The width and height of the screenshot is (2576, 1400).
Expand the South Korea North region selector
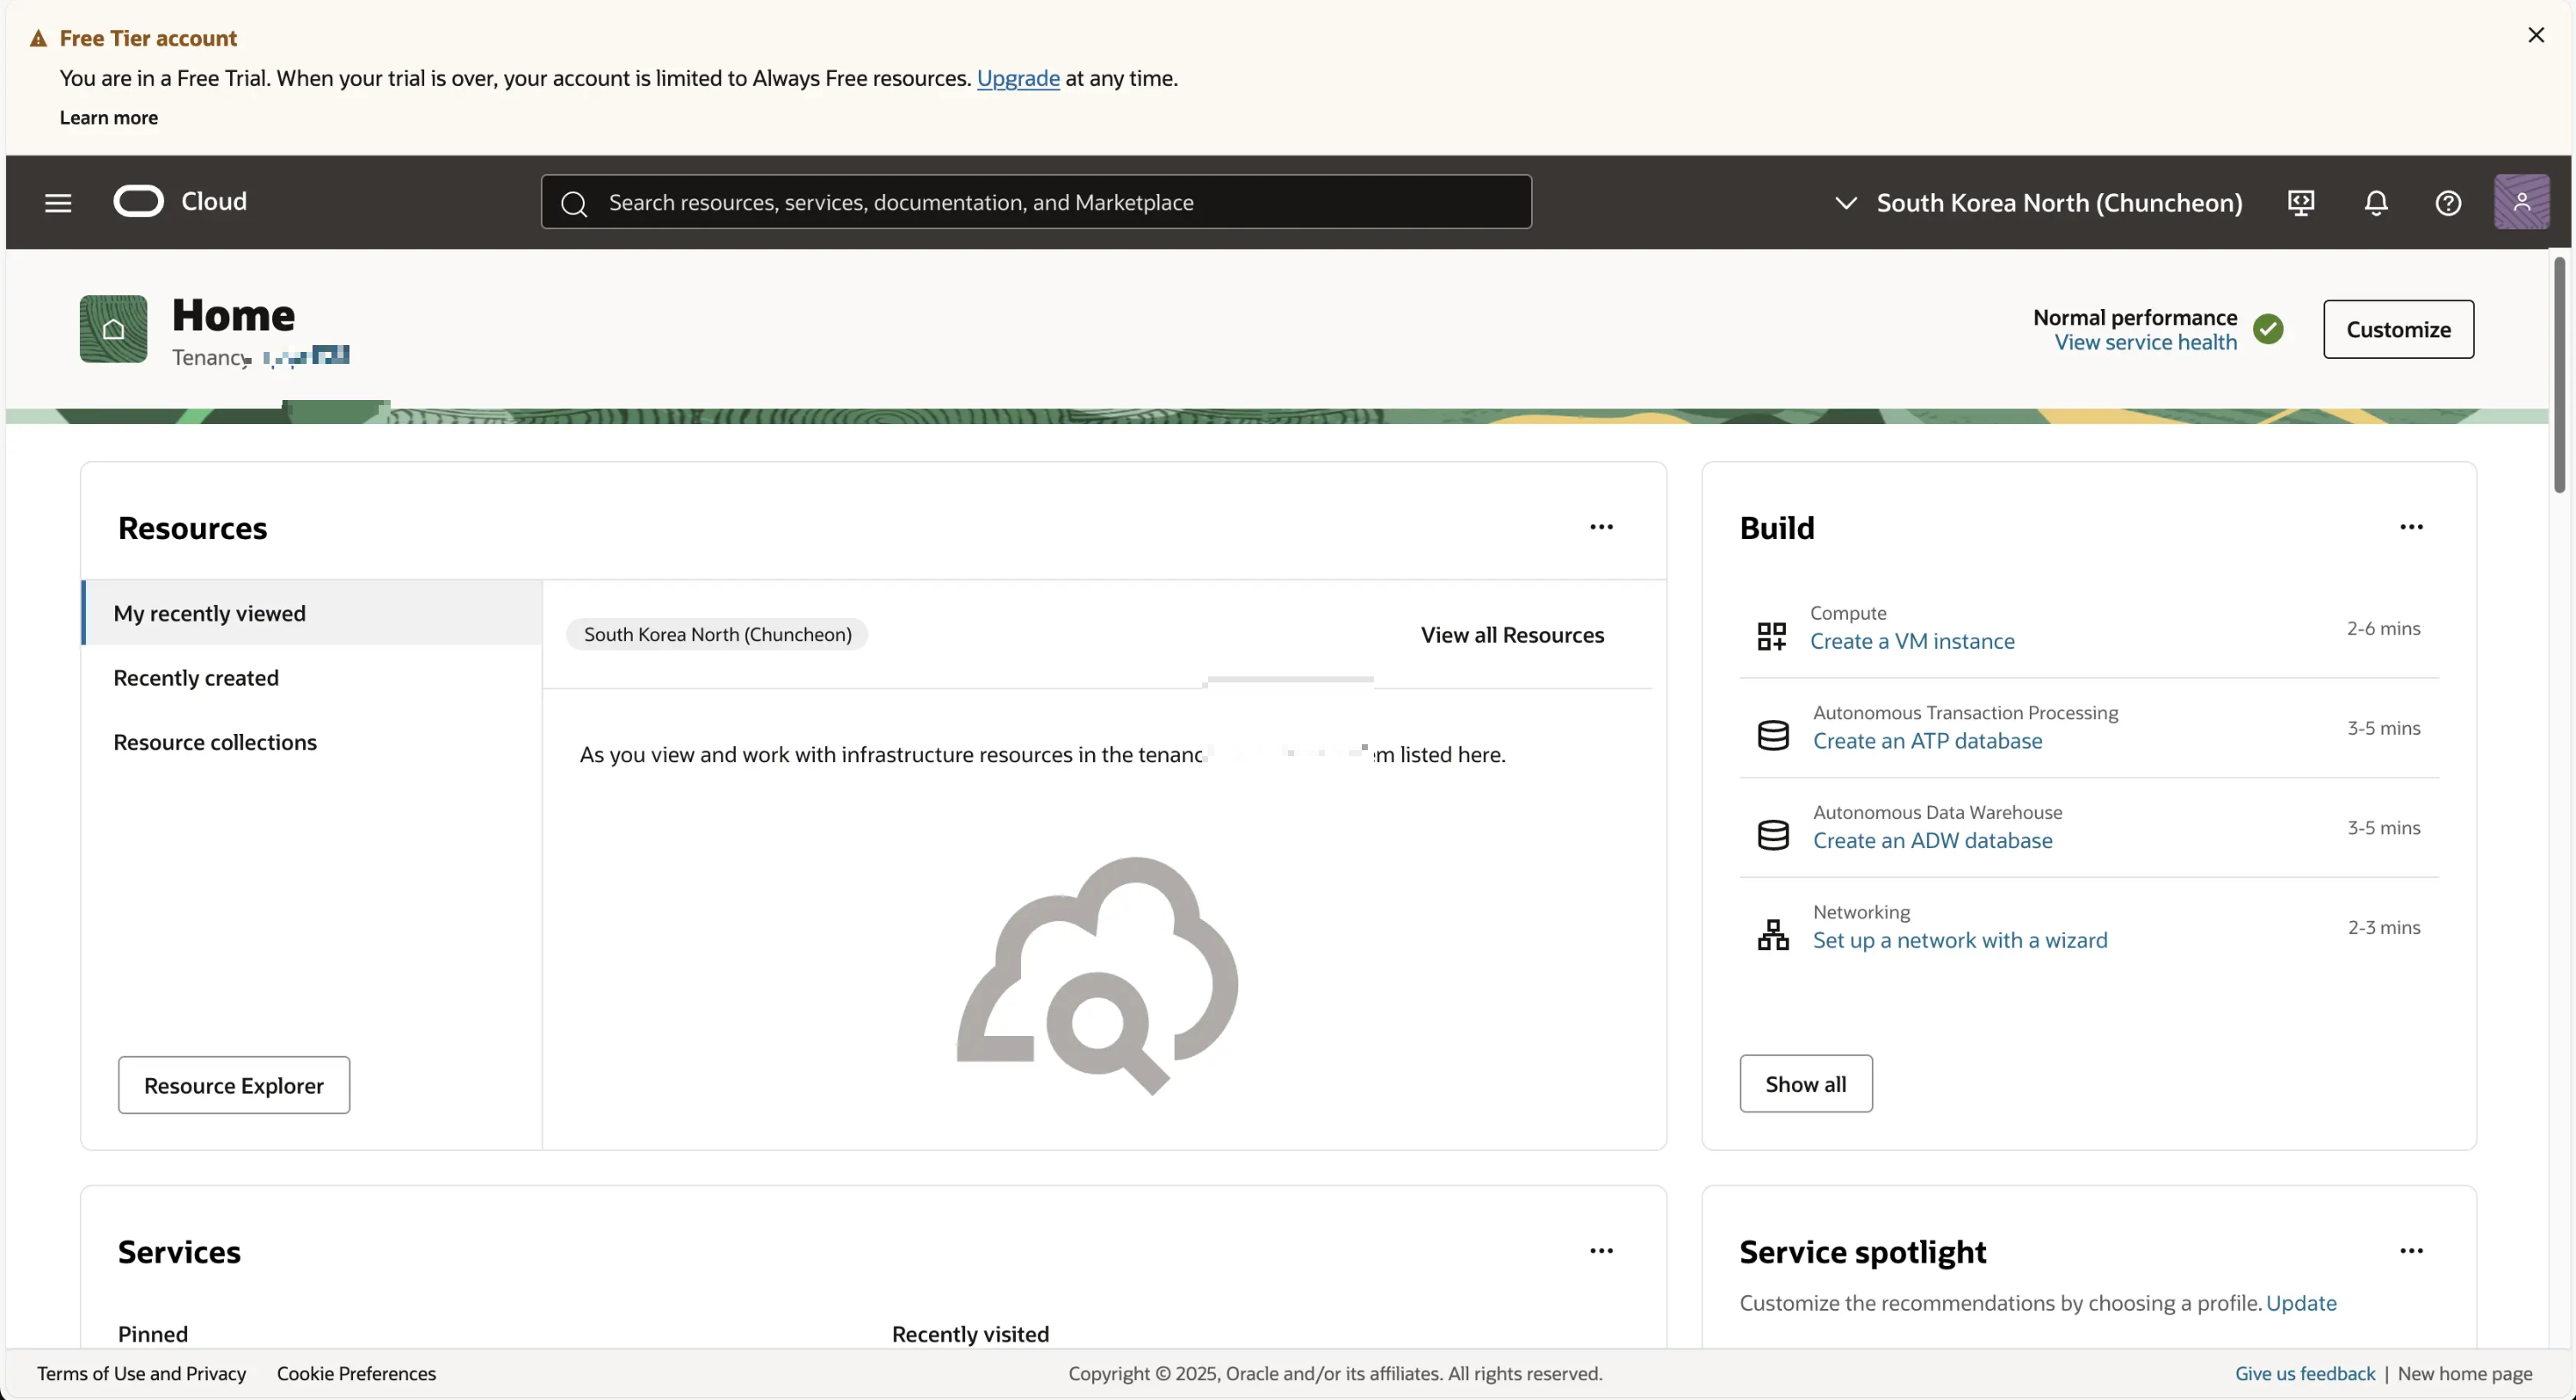pyautogui.click(x=2040, y=203)
